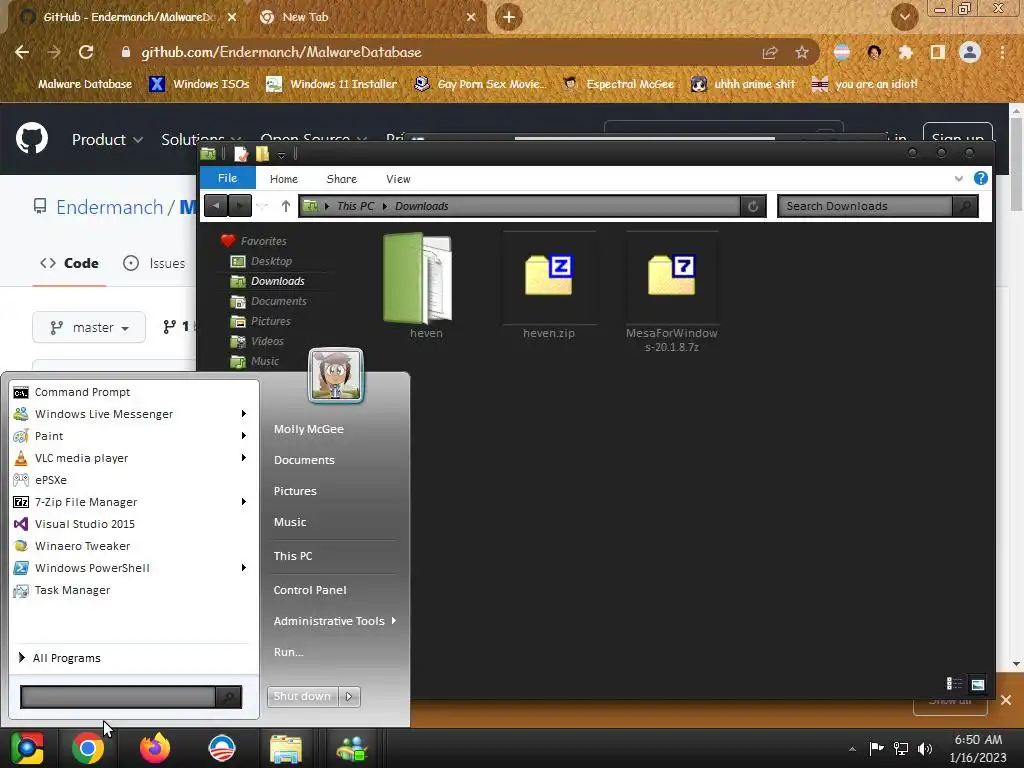Start VLC media player
Viewport: 1024px width, 768px height.
[81, 458]
